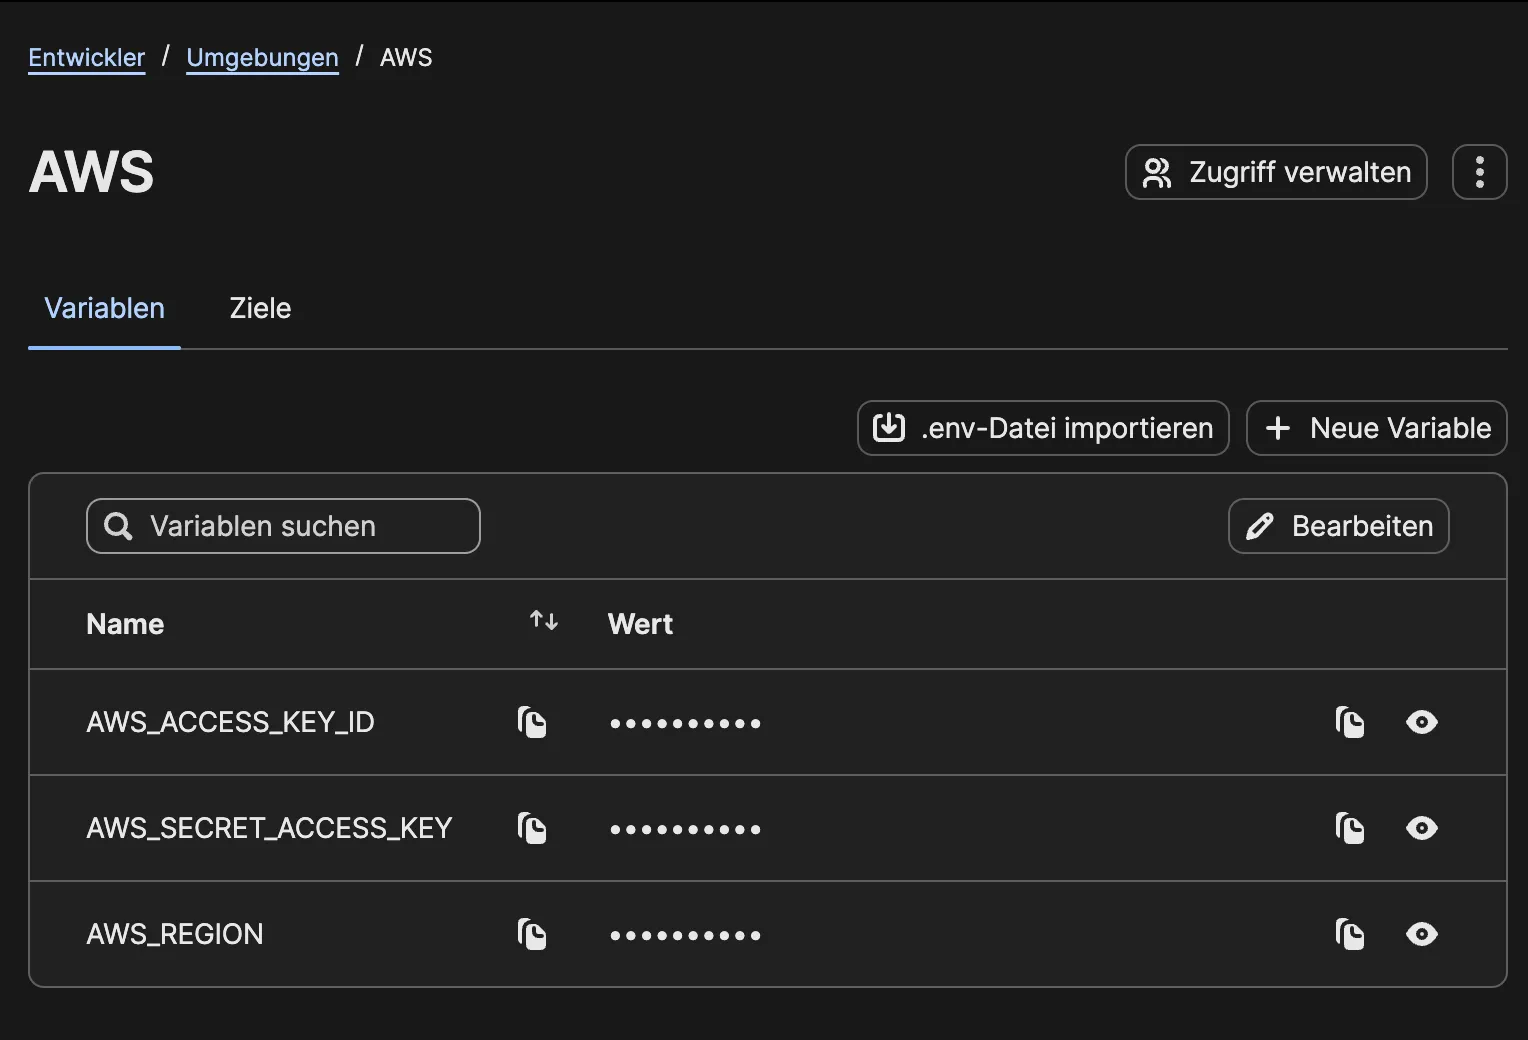Select the AWS_ACCESS_KEY_ID name text

231,722
